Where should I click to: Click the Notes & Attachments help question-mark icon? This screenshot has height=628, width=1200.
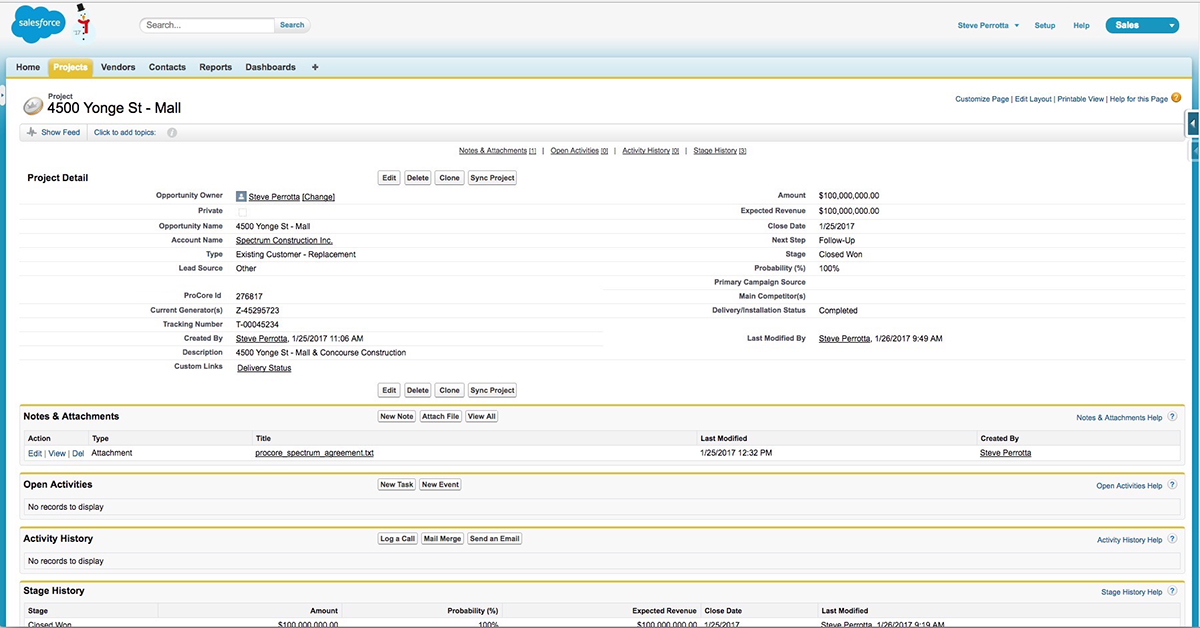pos(1172,417)
